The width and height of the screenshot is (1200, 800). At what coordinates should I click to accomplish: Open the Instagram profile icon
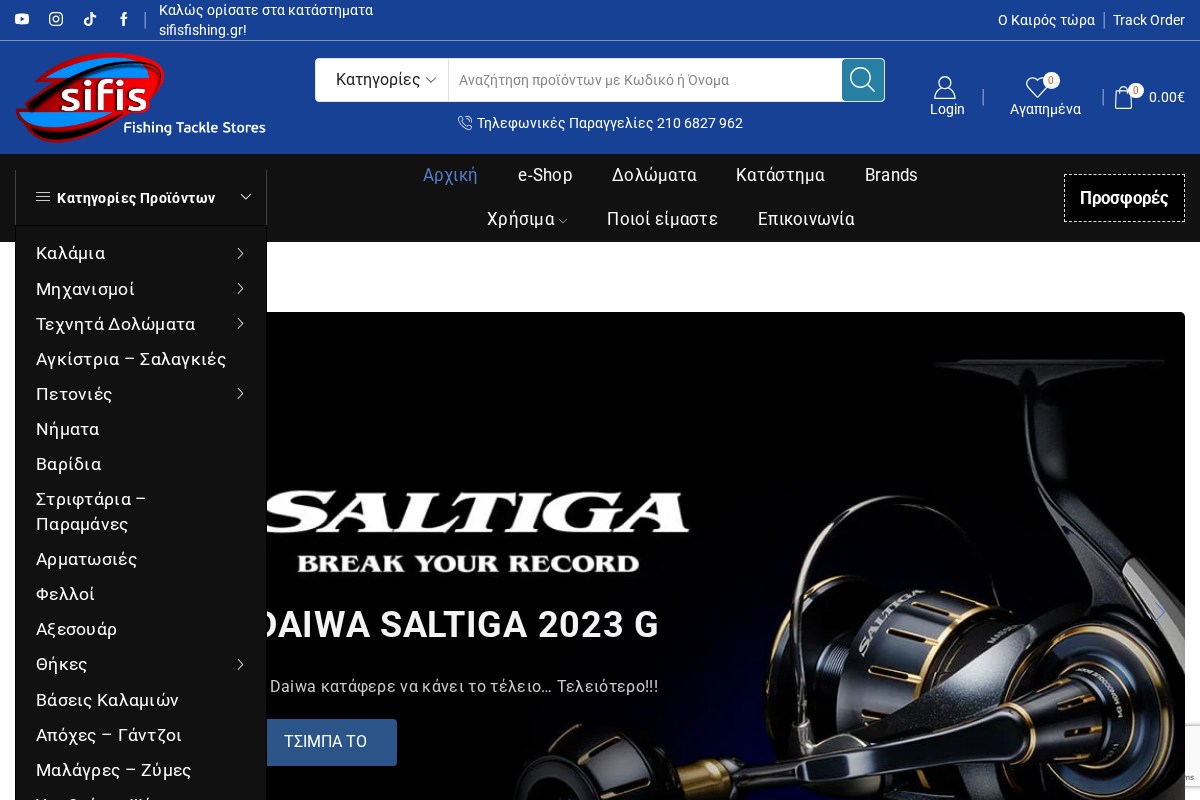coord(56,19)
